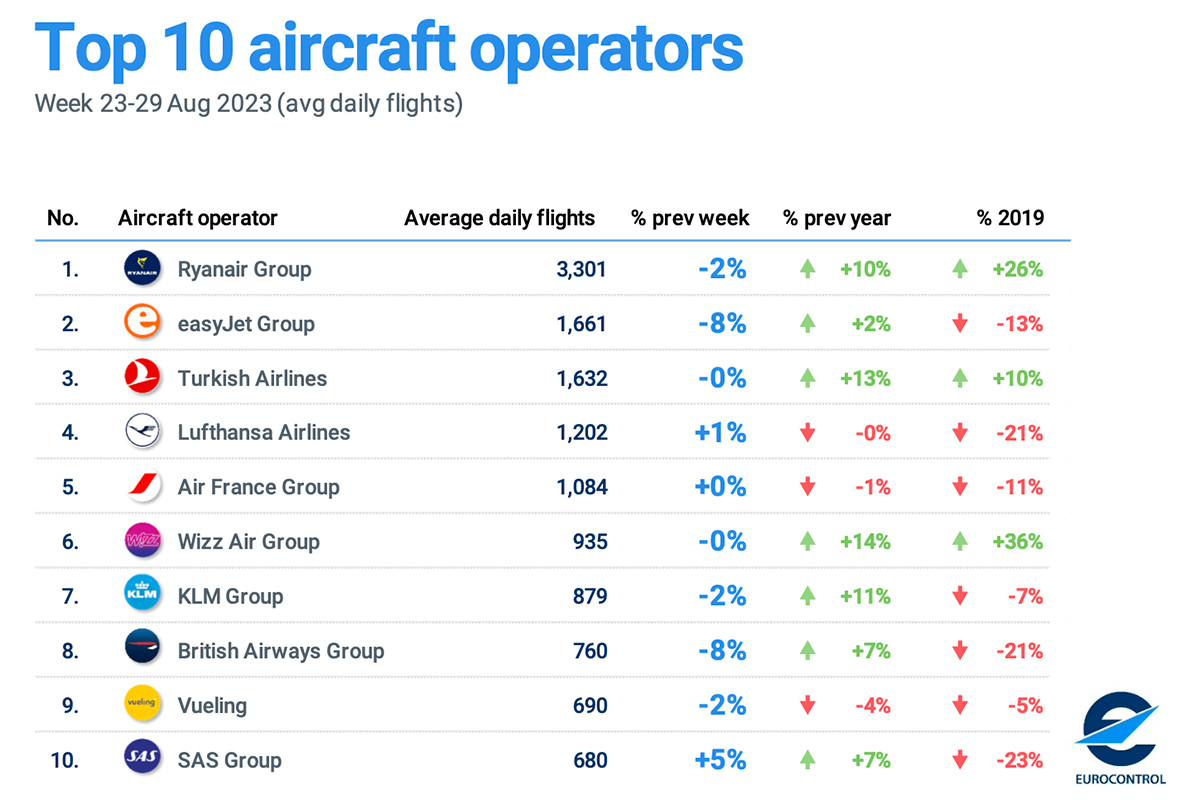Click the British Airways Group logo
Screen dimensions: 1200x800
point(141,650)
